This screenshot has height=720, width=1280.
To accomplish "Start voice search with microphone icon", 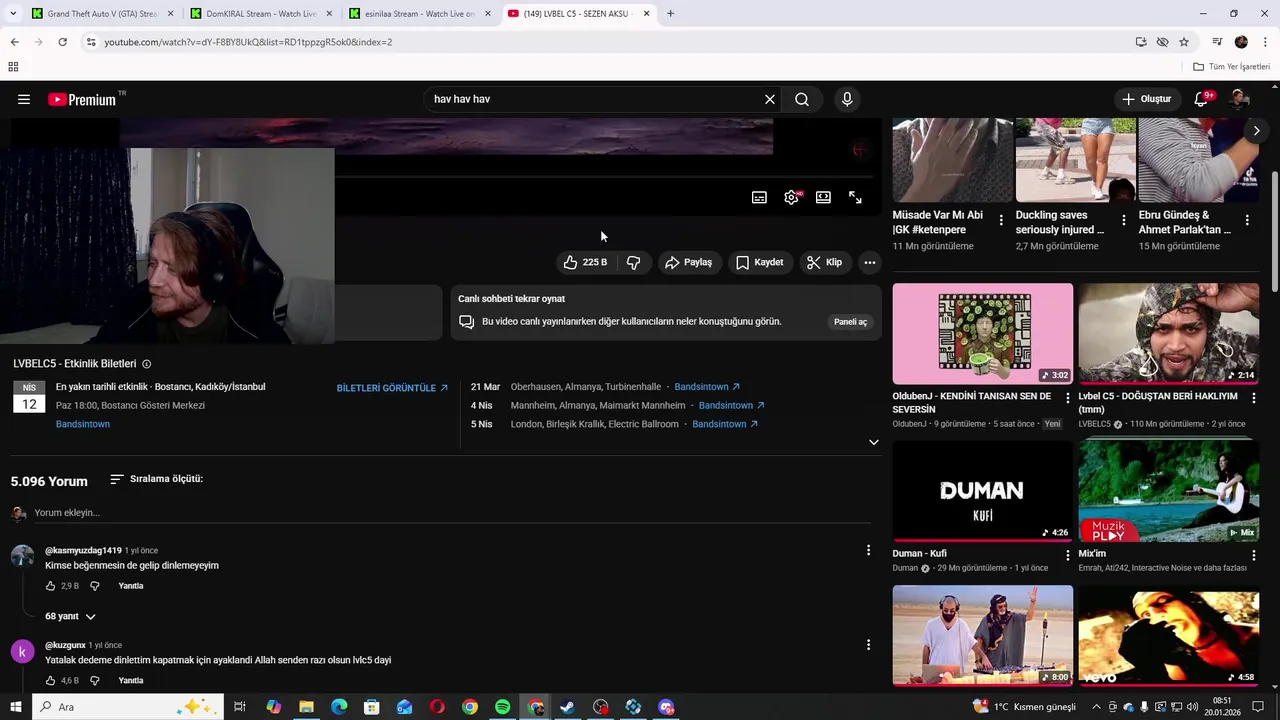I will click(x=847, y=99).
